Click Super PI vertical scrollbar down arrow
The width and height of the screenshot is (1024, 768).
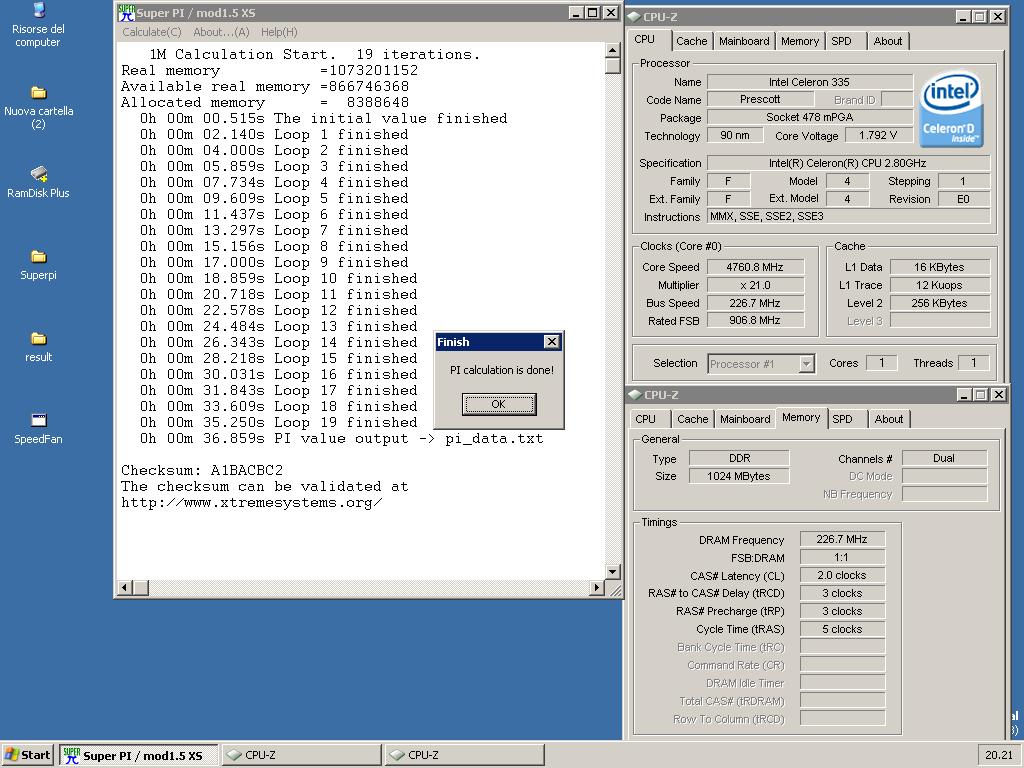coord(613,572)
